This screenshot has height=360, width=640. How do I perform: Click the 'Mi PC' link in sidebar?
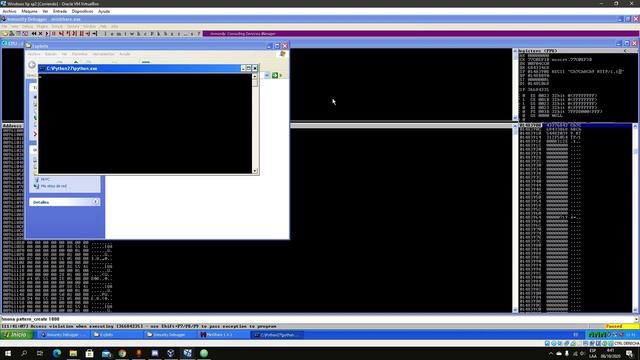pos(45,179)
